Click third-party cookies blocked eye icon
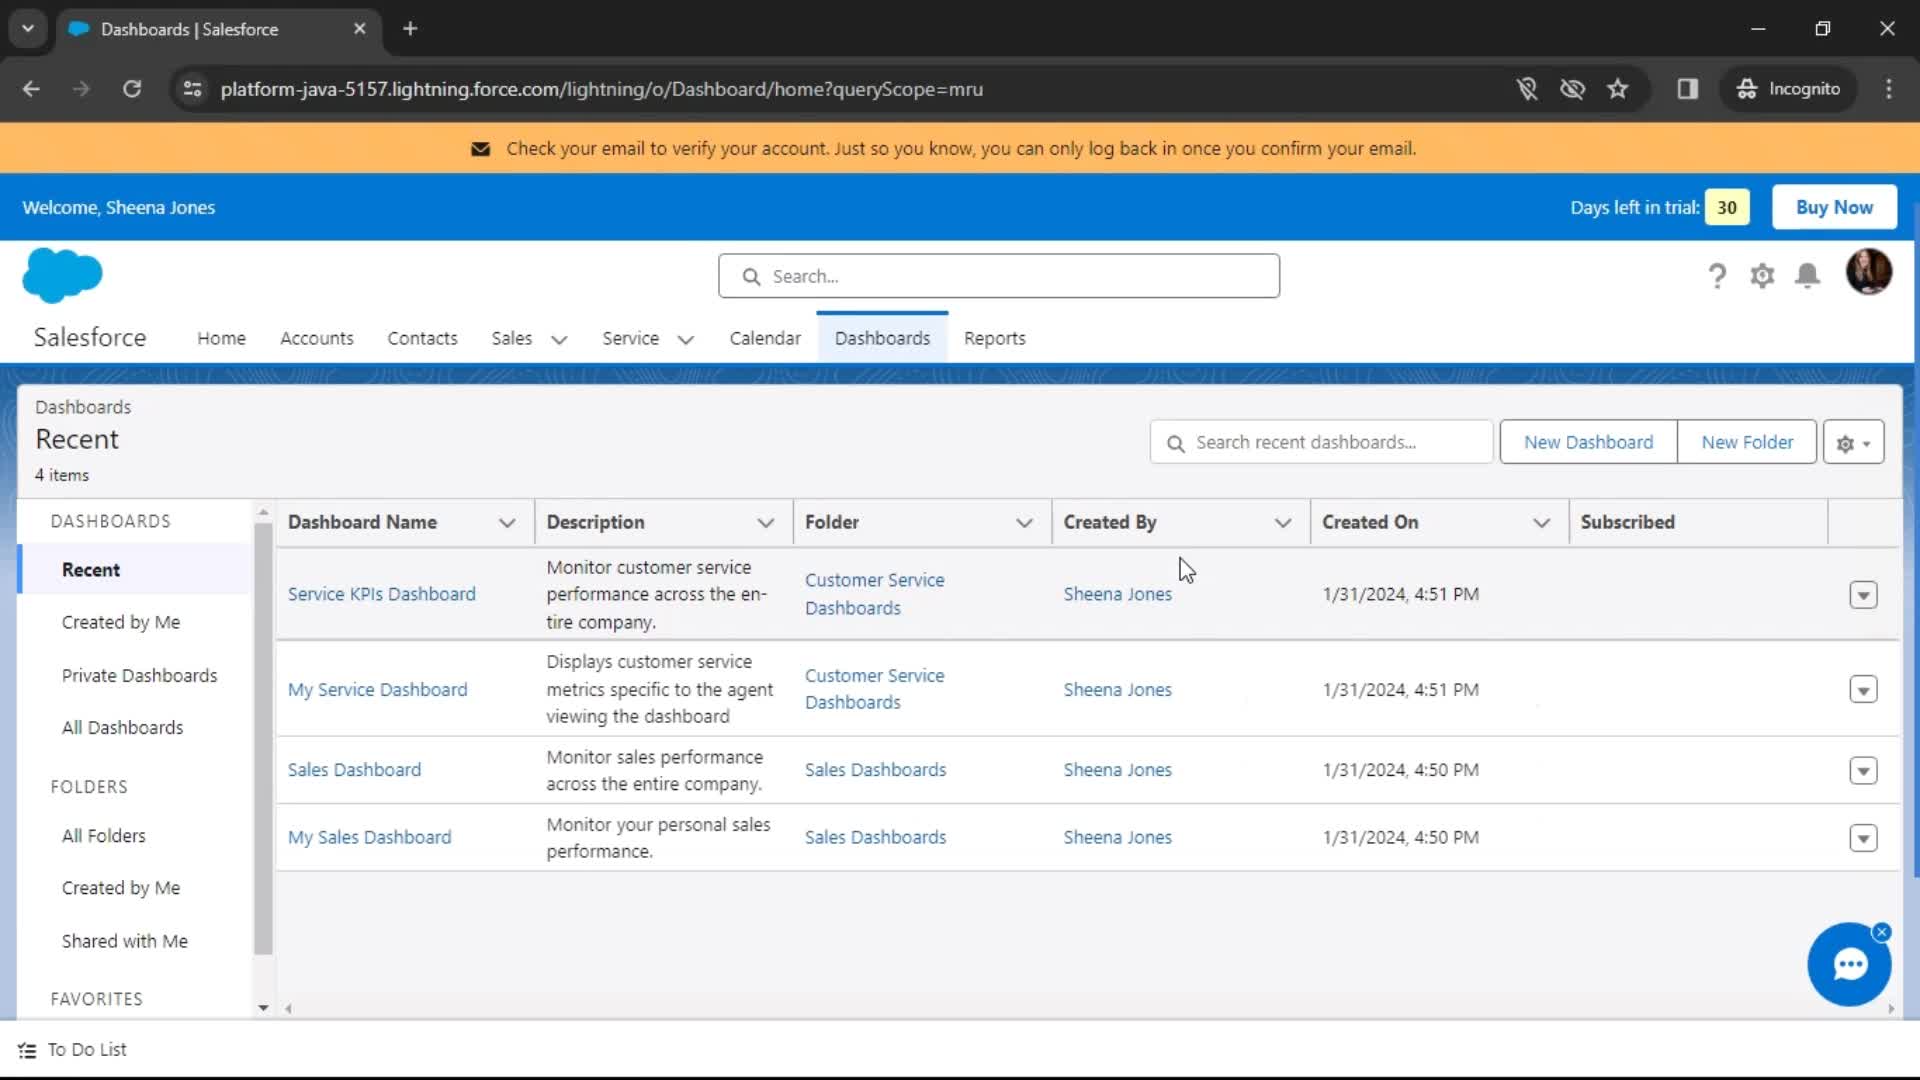1920x1080 pixels. pos(1572,89)
